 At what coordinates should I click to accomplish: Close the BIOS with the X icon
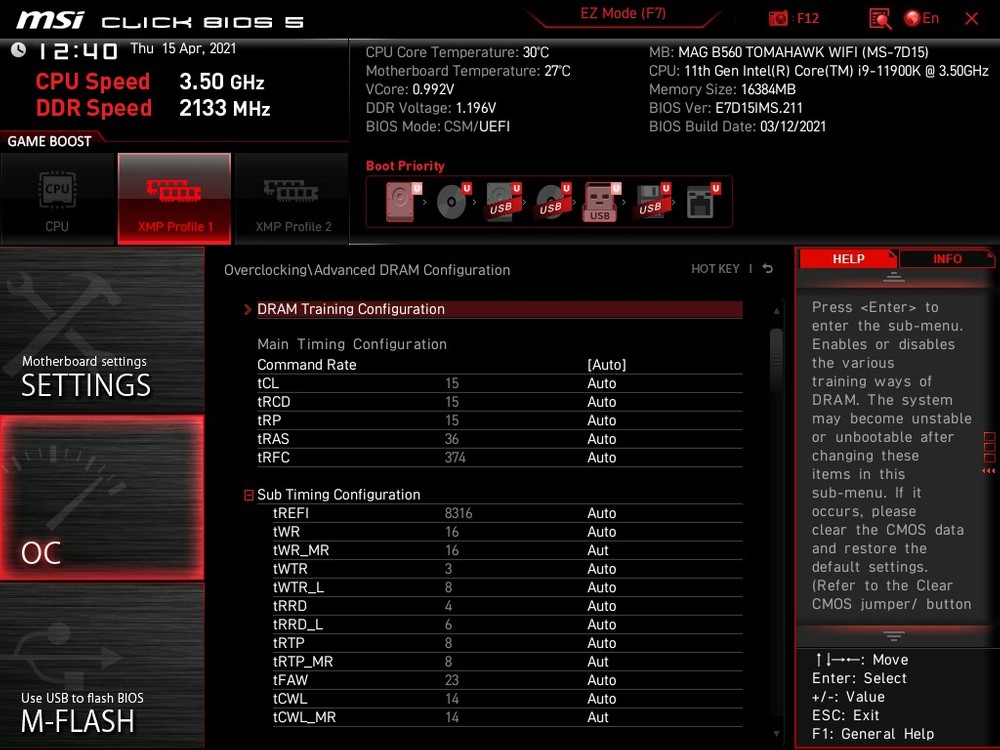[971, 18]
